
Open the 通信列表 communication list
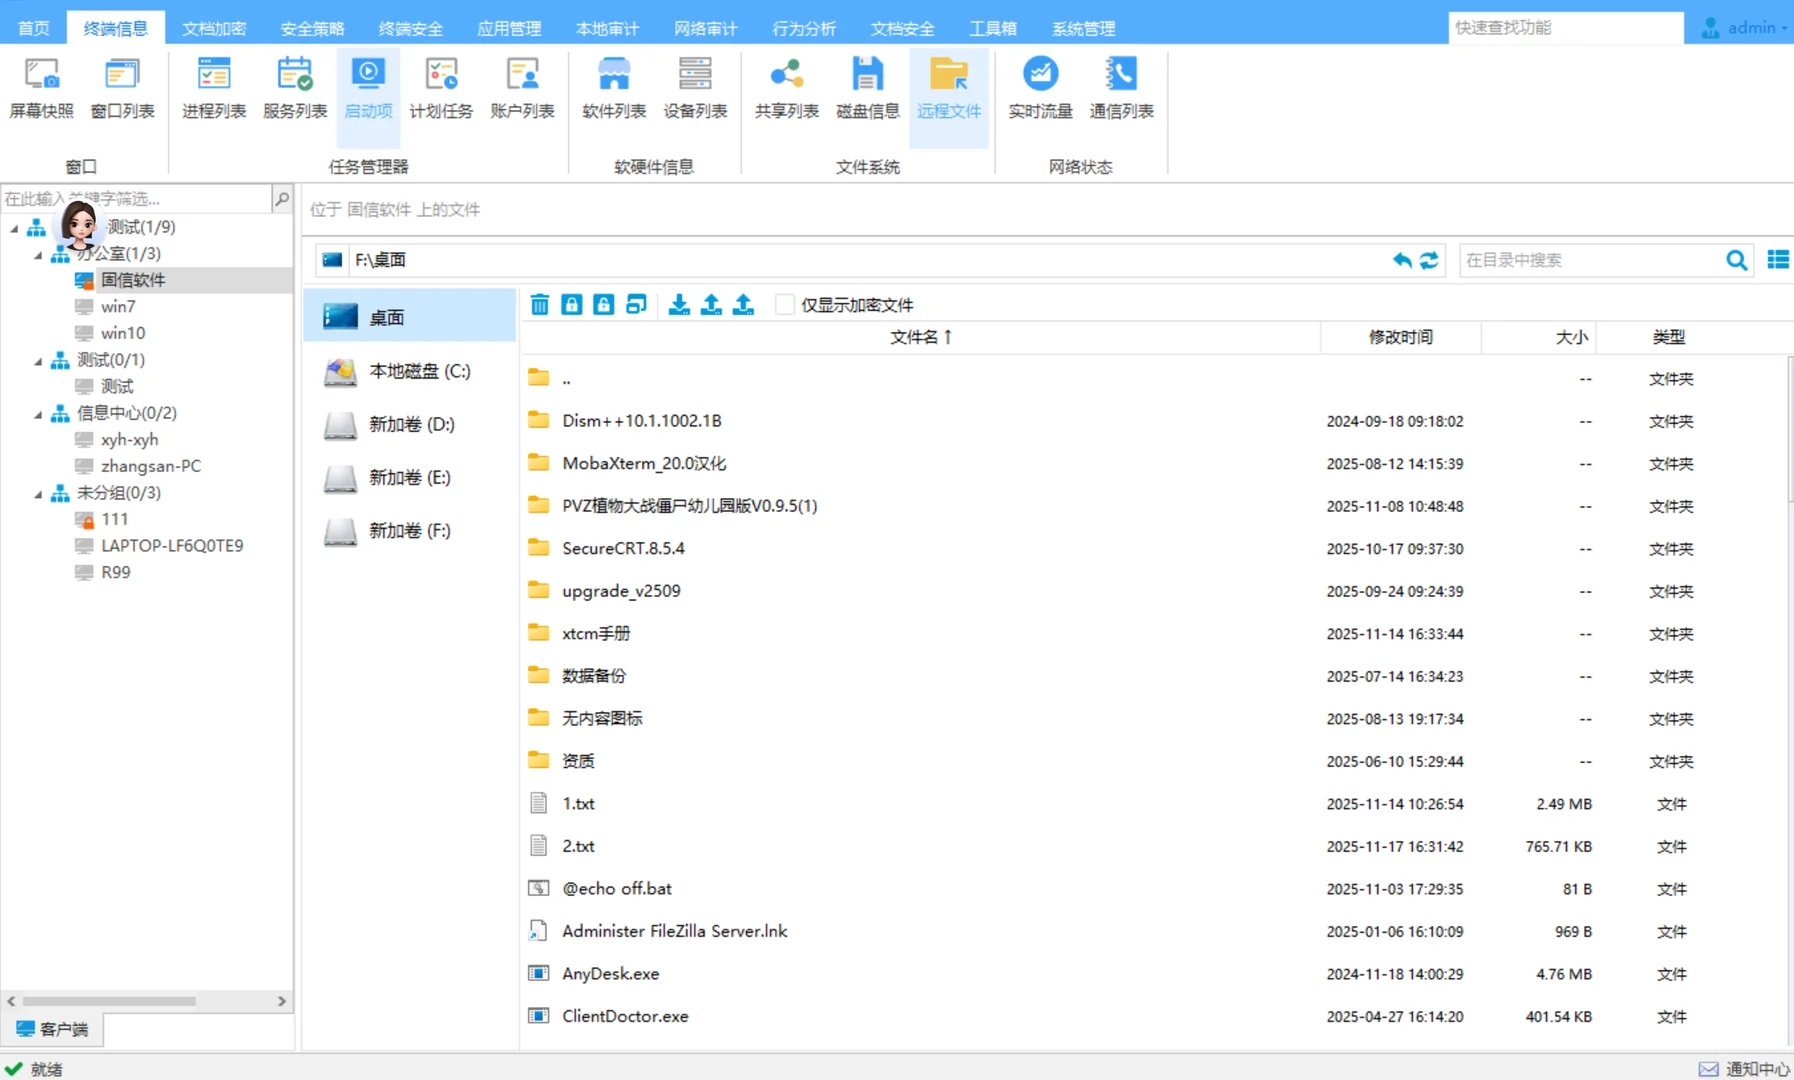pyautogui.click(x=1121, y=88)
